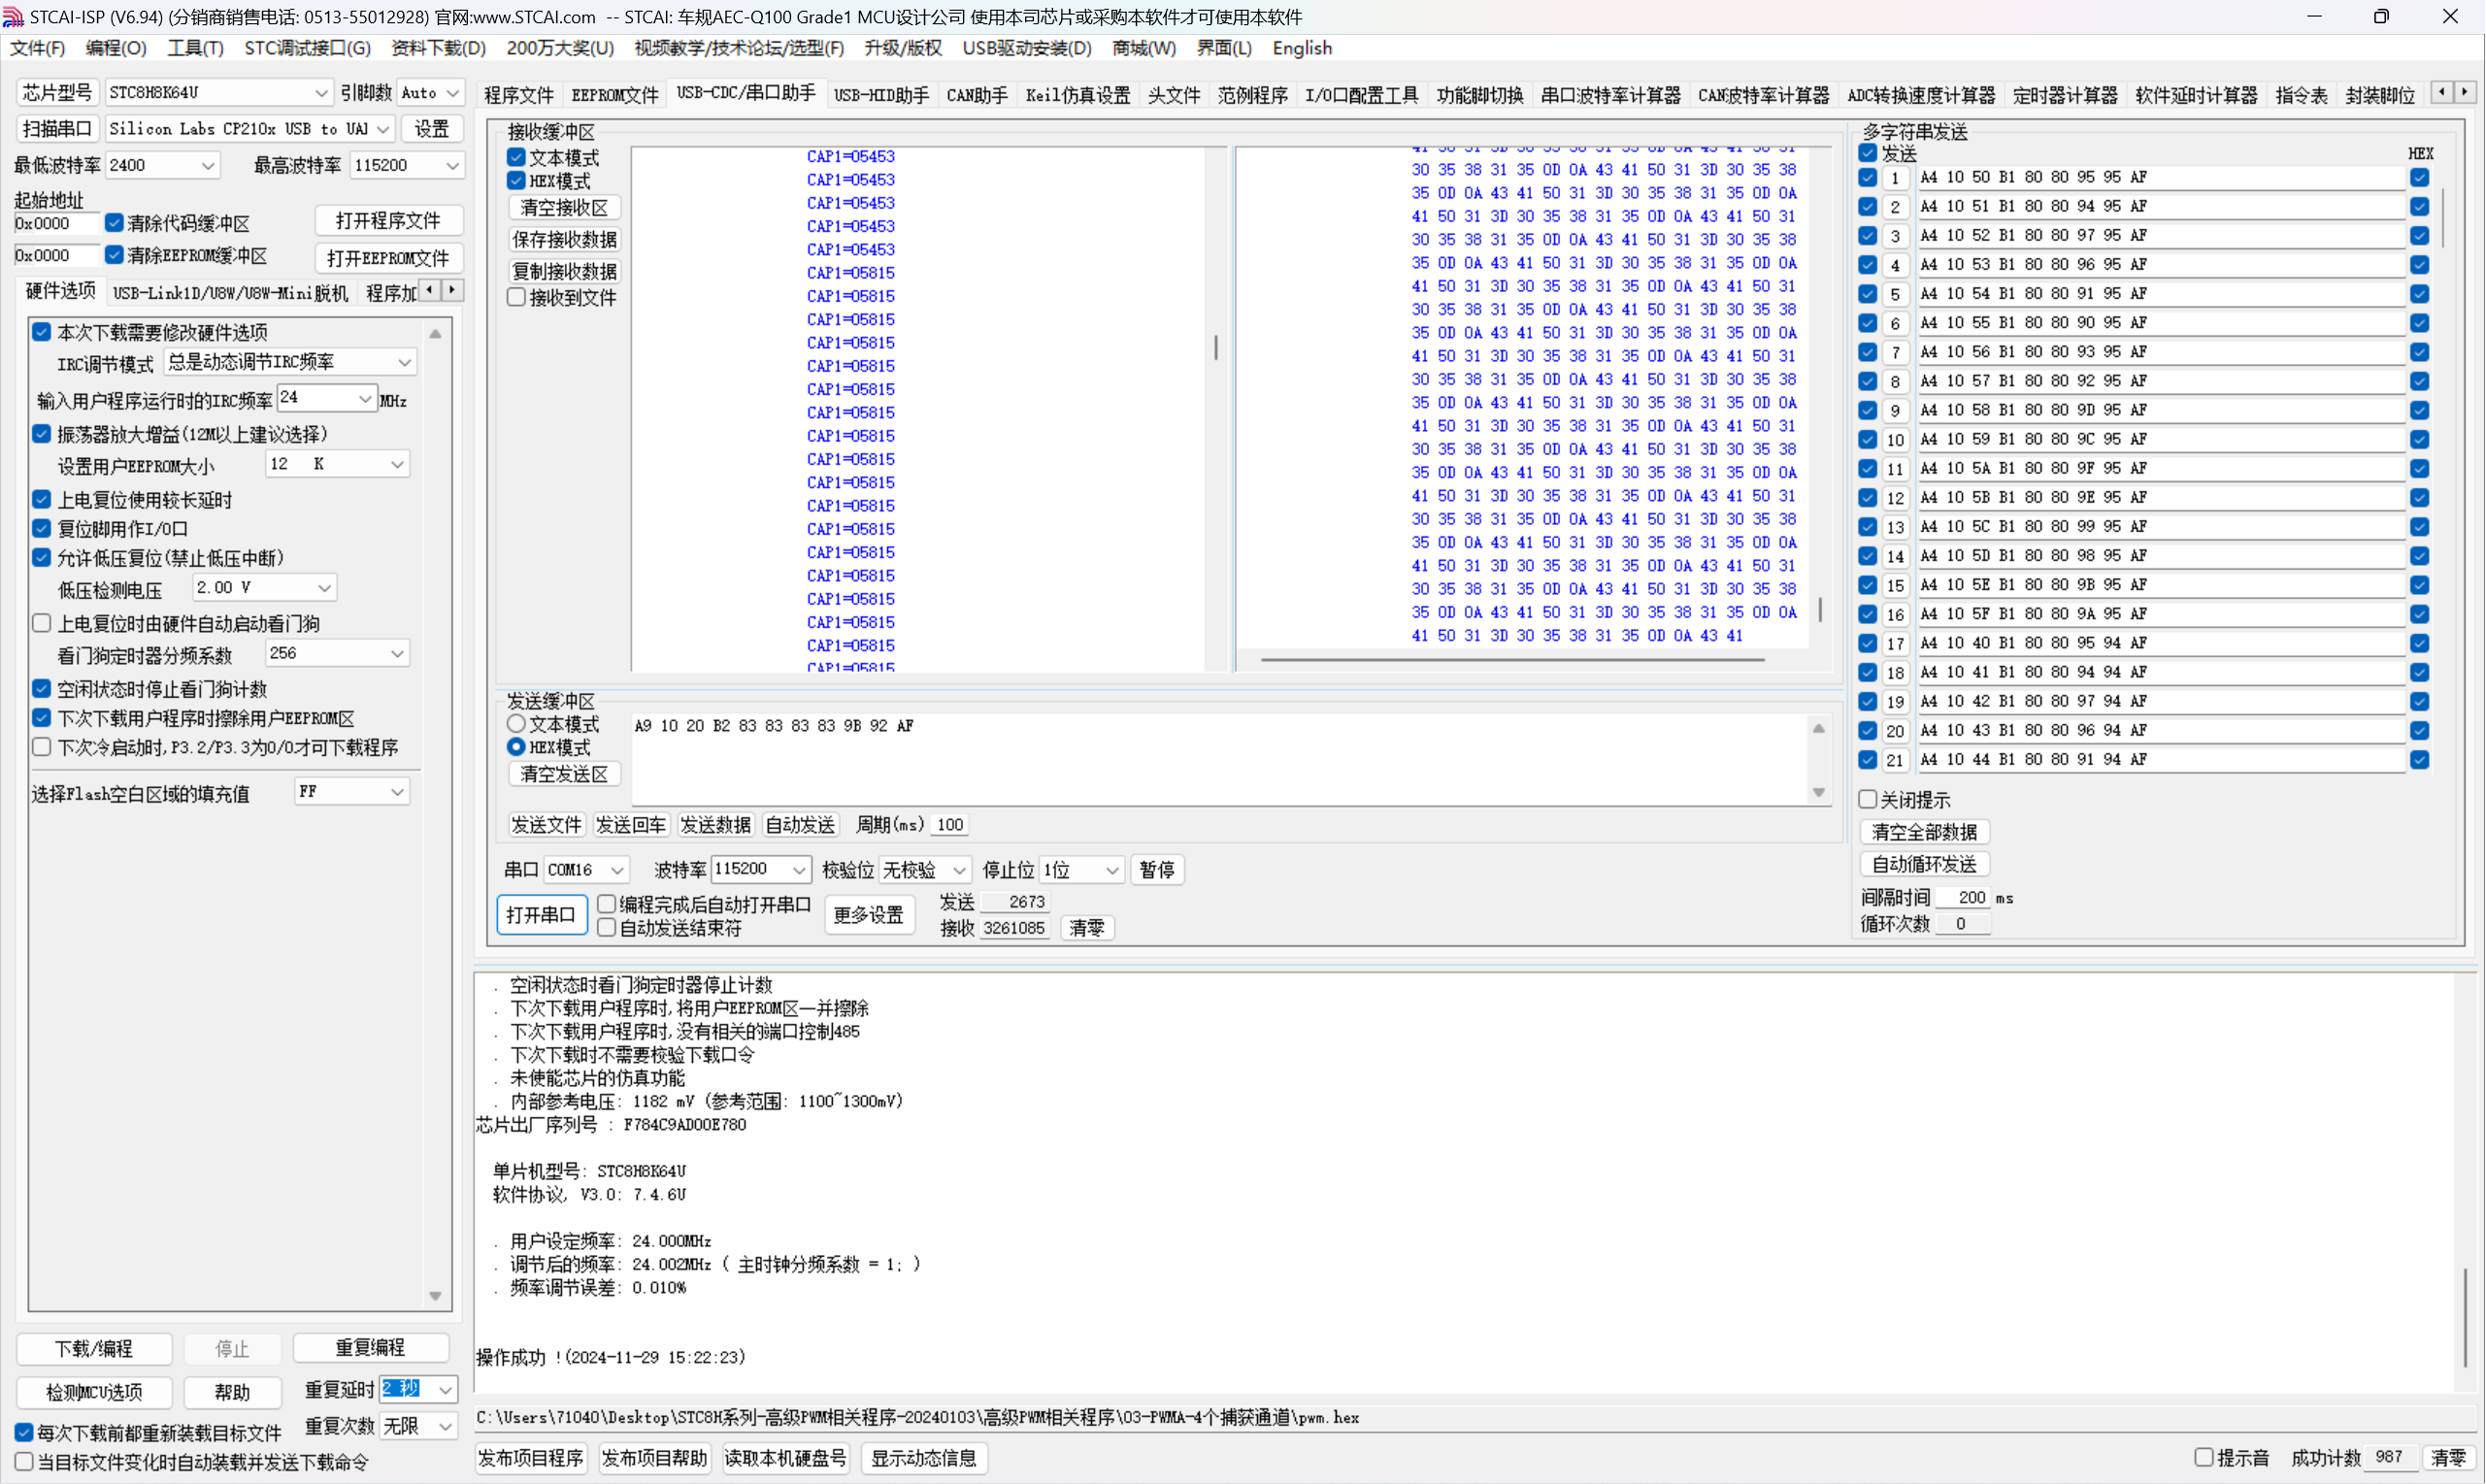
Task: Expand 最高波特率 115200 dropdown
Action: click(x=453, y=165)
